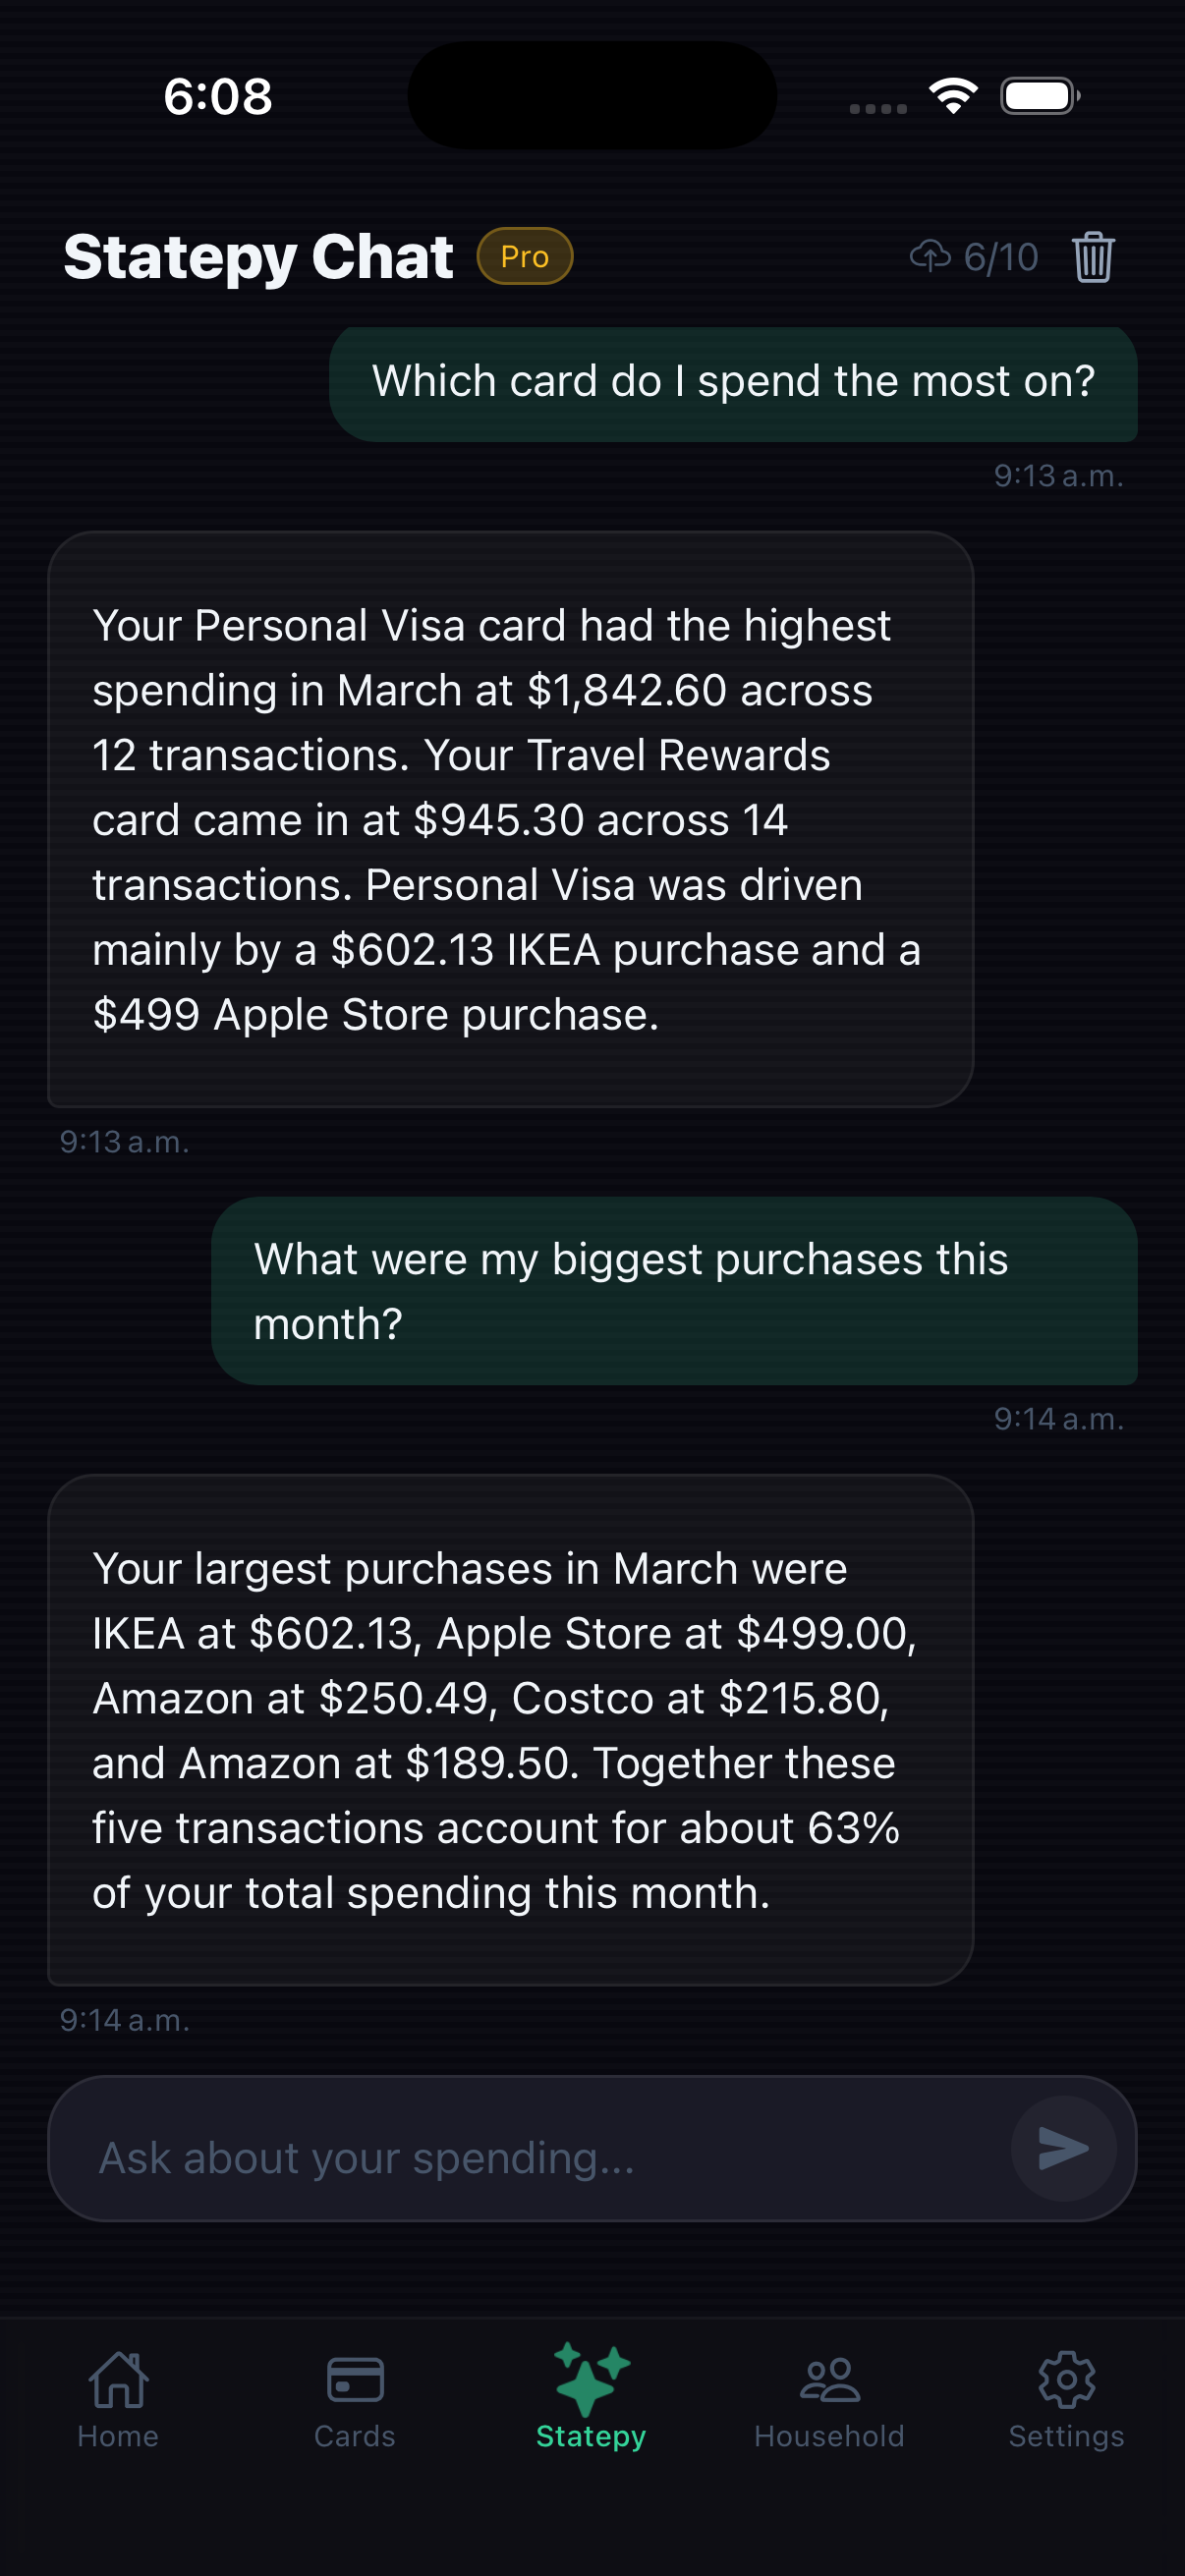
Task: Switch to the Household tab label
Action: [x=829, y=2436]
